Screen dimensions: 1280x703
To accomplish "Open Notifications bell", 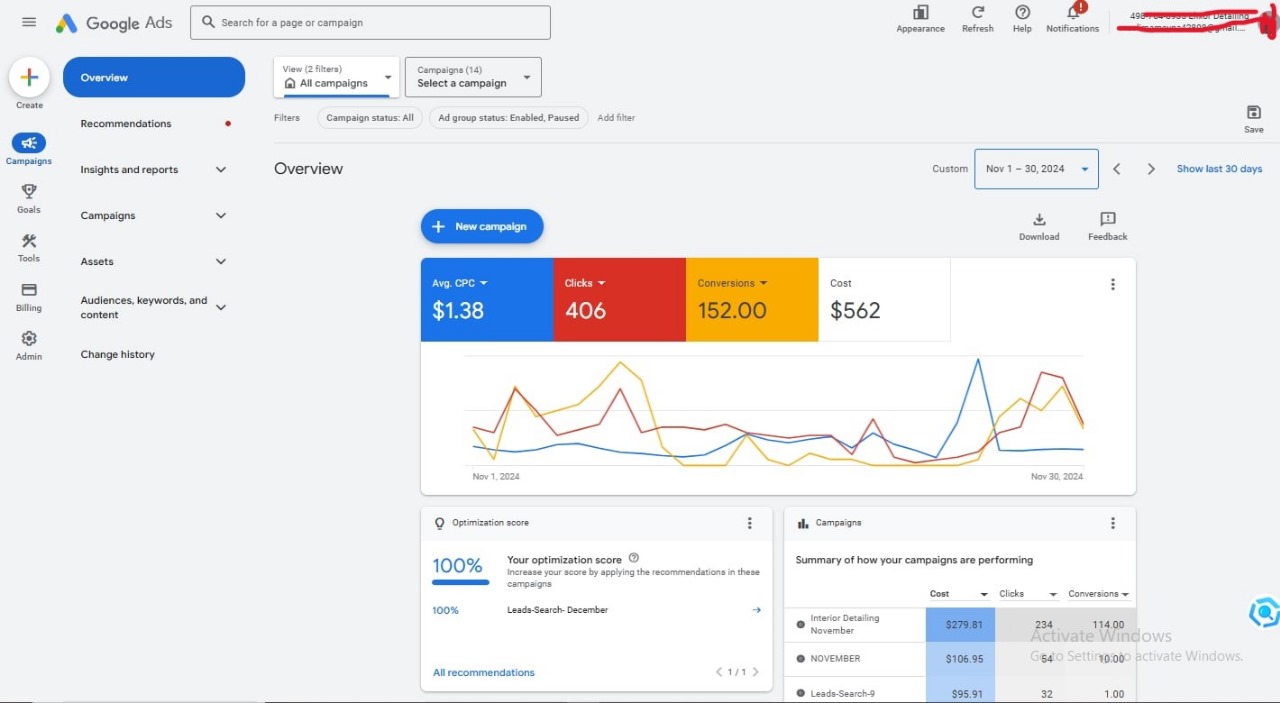I will 1074,12.
